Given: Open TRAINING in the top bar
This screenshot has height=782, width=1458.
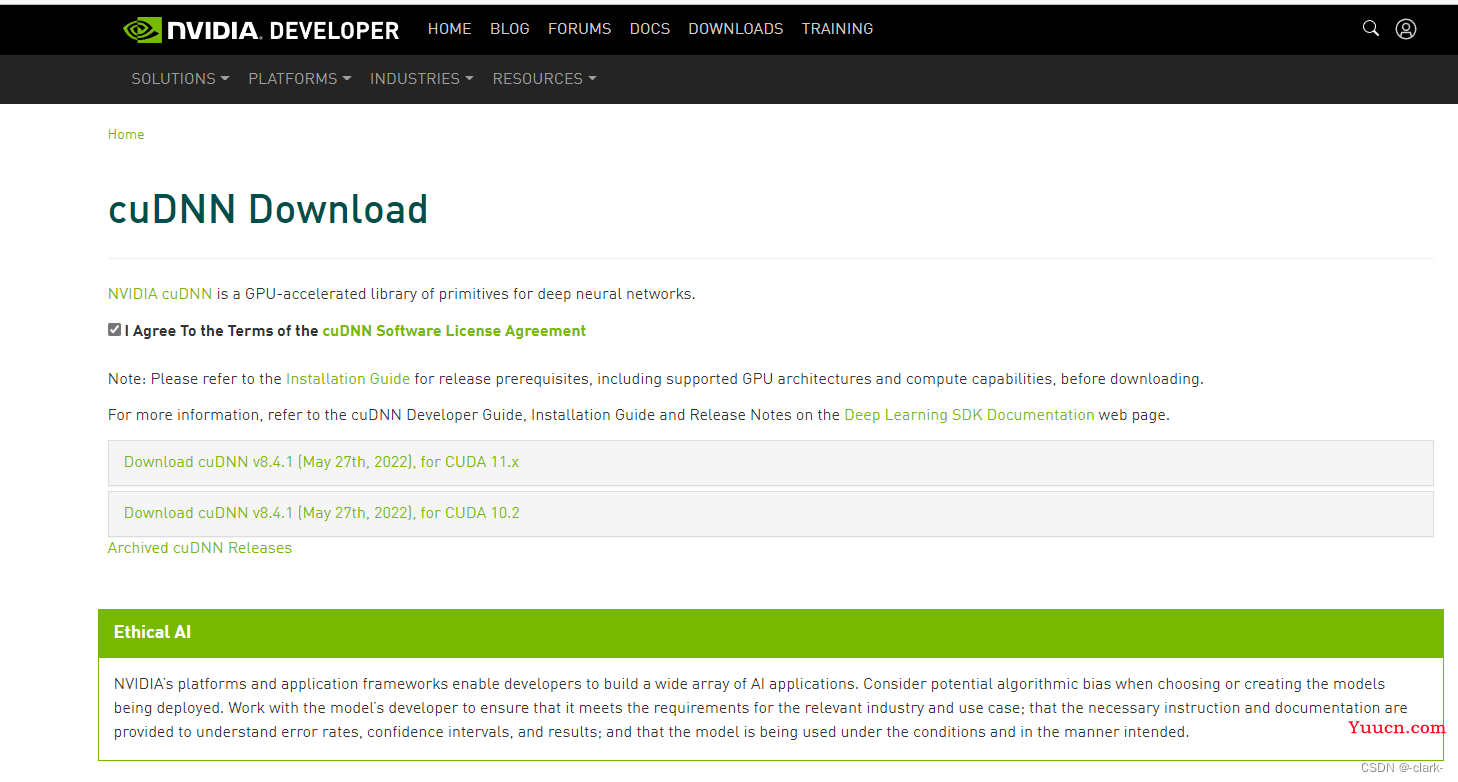Looking at the screenshot, I should pyautogui.click(x=837, y=29).
